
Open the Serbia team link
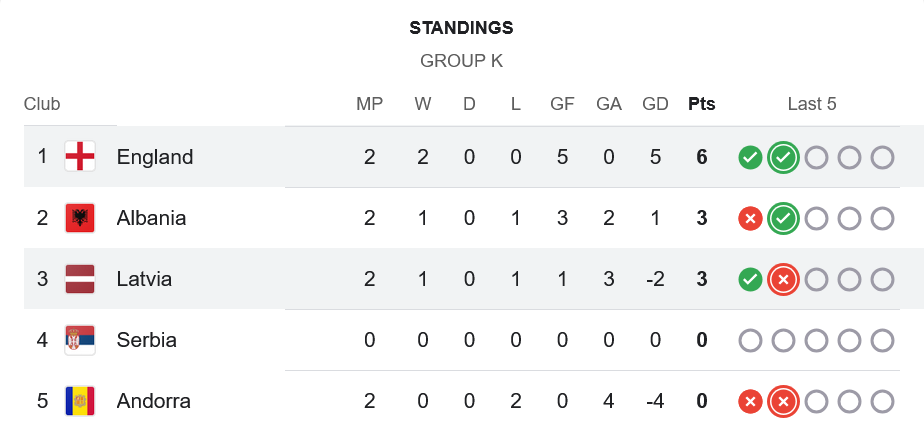[147, 340]
